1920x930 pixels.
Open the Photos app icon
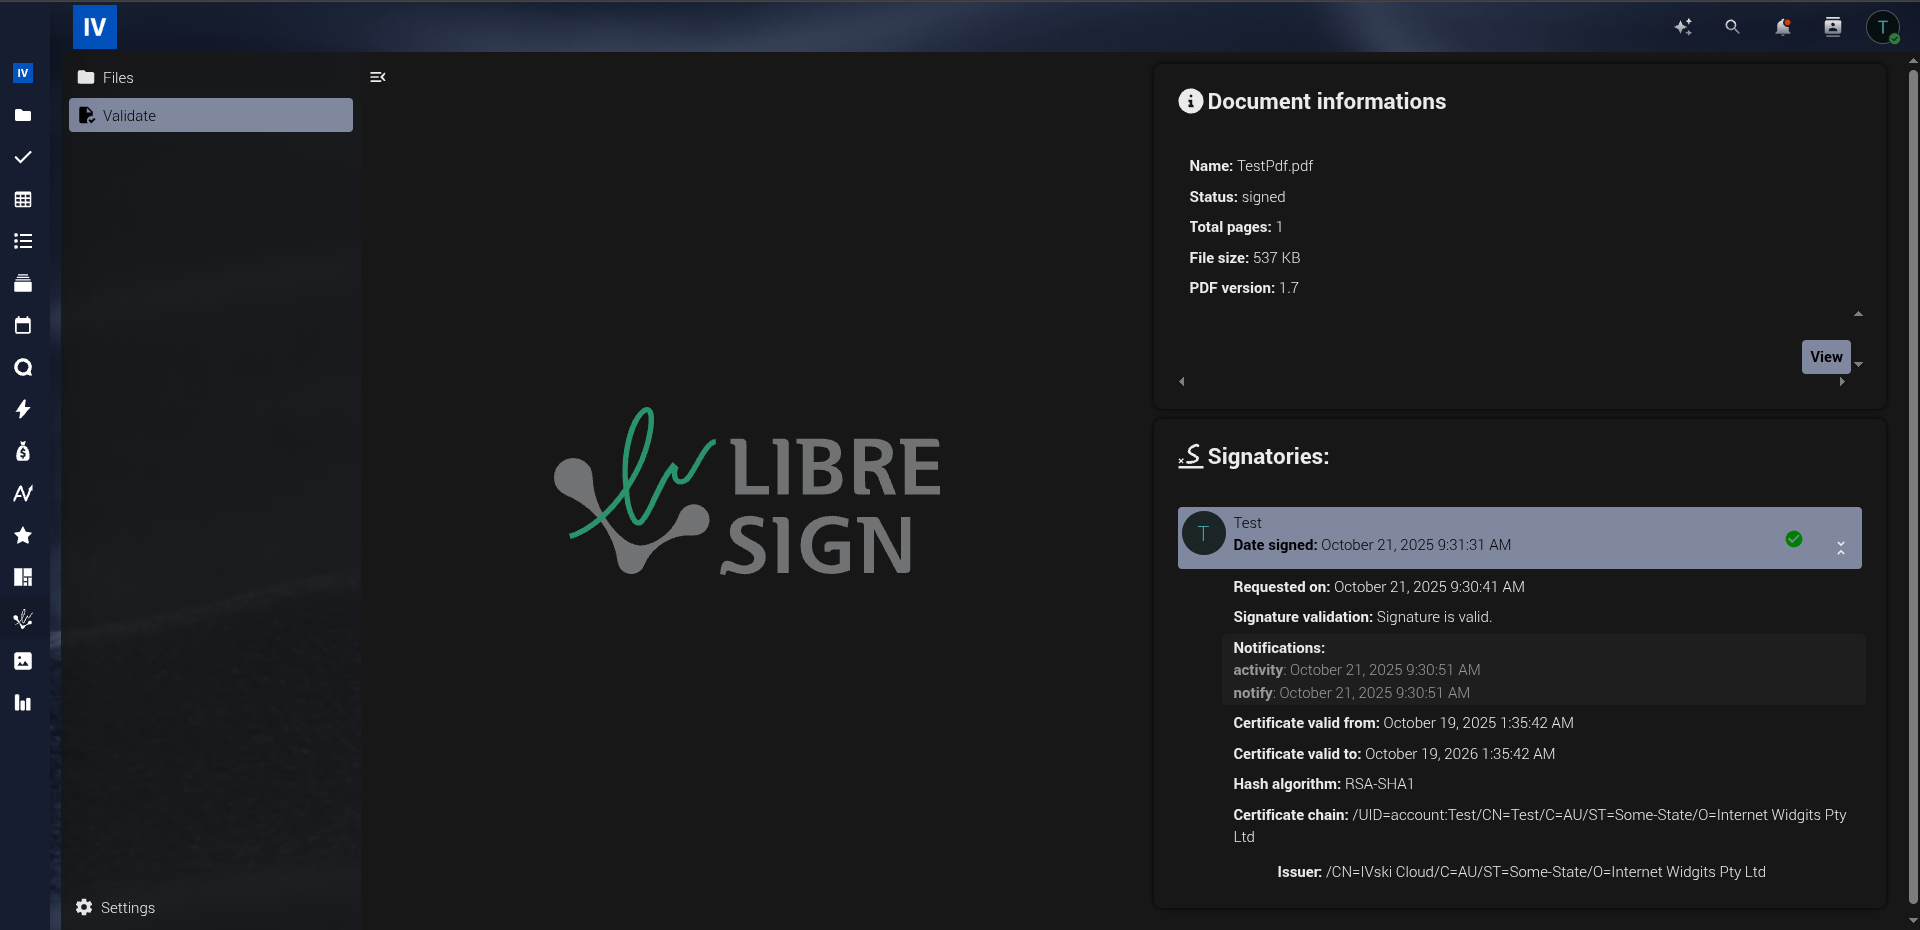[x=23, y=661]
